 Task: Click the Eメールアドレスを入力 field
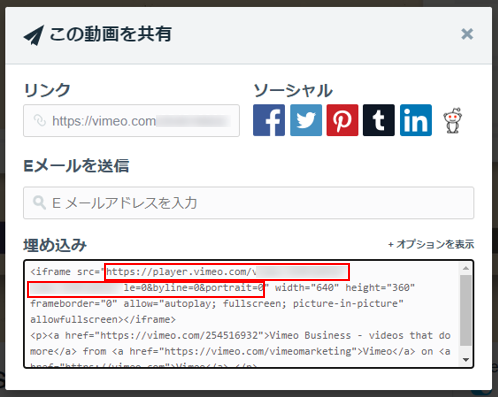(x=248, y=203)
